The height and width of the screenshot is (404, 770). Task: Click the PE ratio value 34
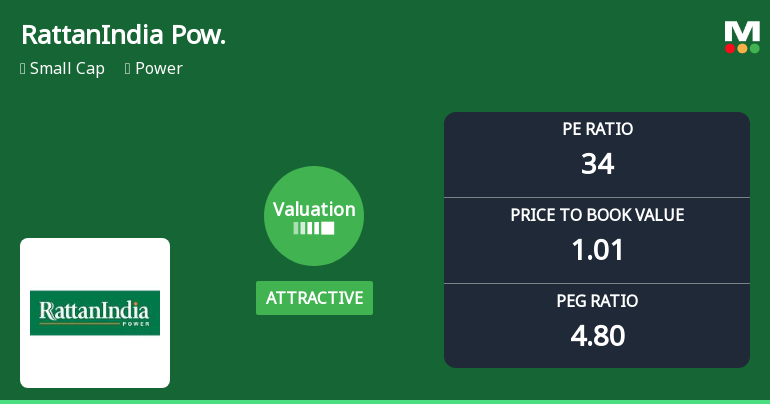click(597, 164)
